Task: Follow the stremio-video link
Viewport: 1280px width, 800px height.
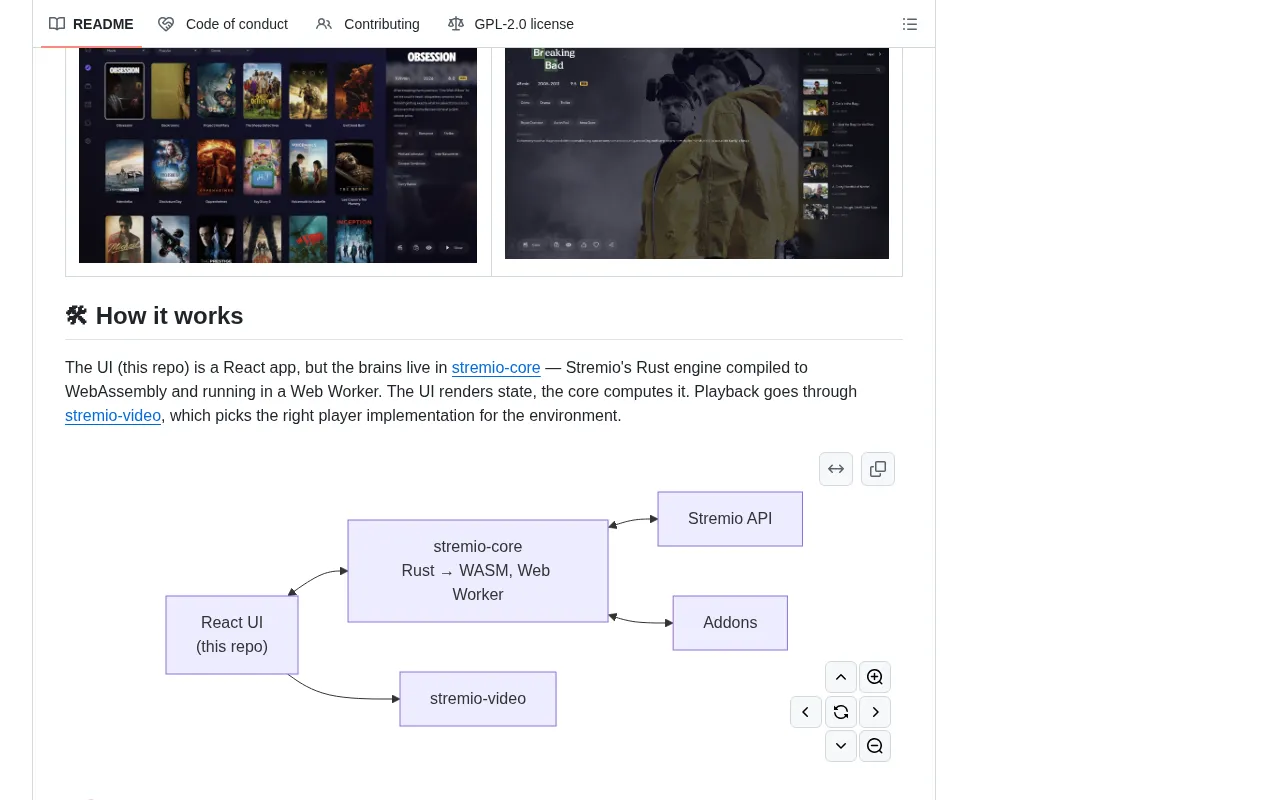Action: (x=113, y=415)
